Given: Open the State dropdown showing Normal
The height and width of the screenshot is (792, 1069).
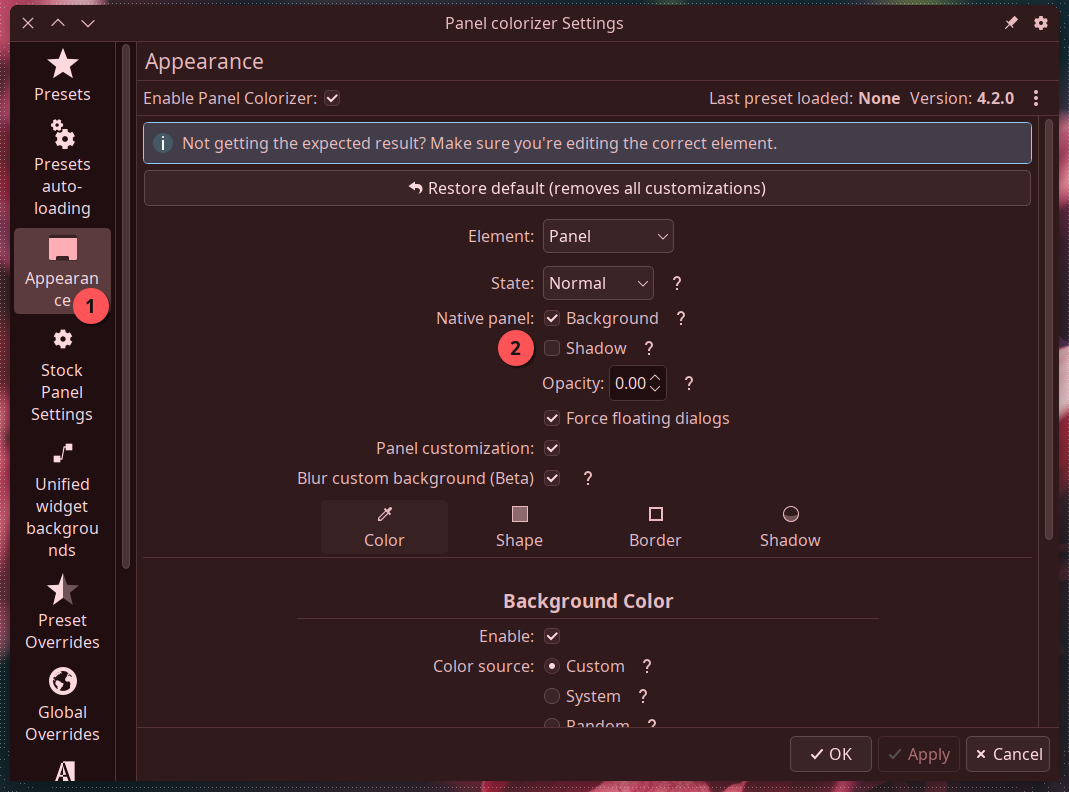Looking at the screenshot, I should [x=598, y=283].
